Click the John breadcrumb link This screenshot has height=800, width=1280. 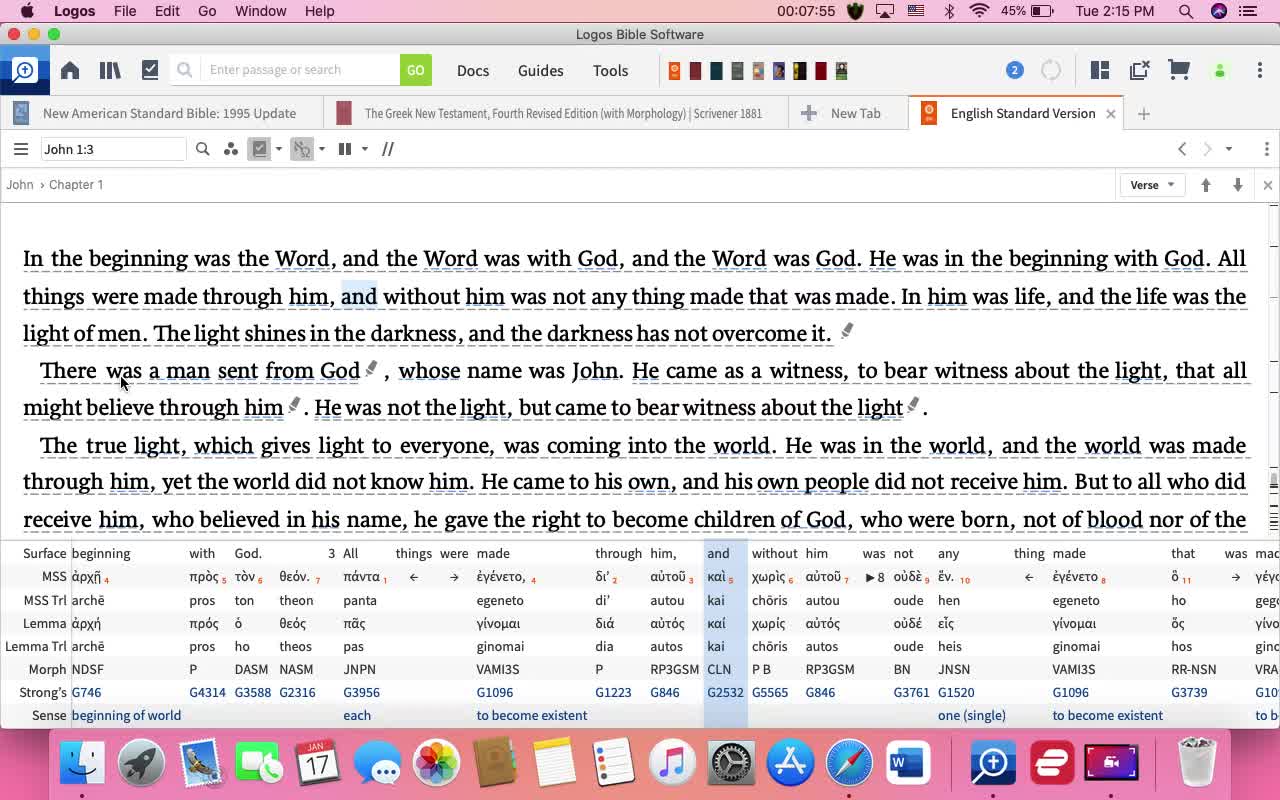(x=20, y=185)
